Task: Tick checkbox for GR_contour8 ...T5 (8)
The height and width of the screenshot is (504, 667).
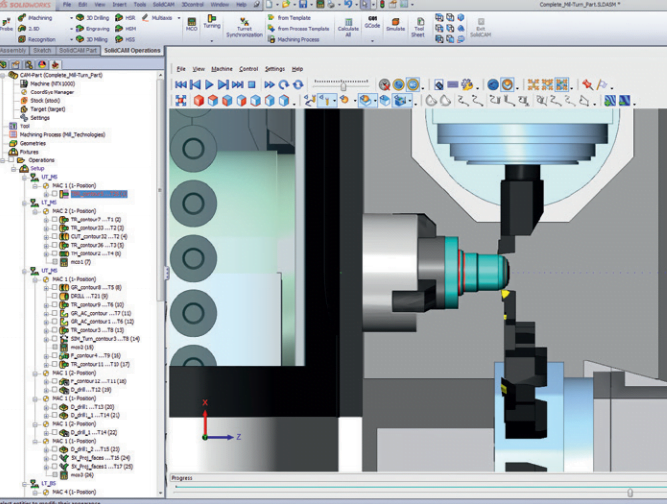Action: pyautogui.click(x=54, y=288)
